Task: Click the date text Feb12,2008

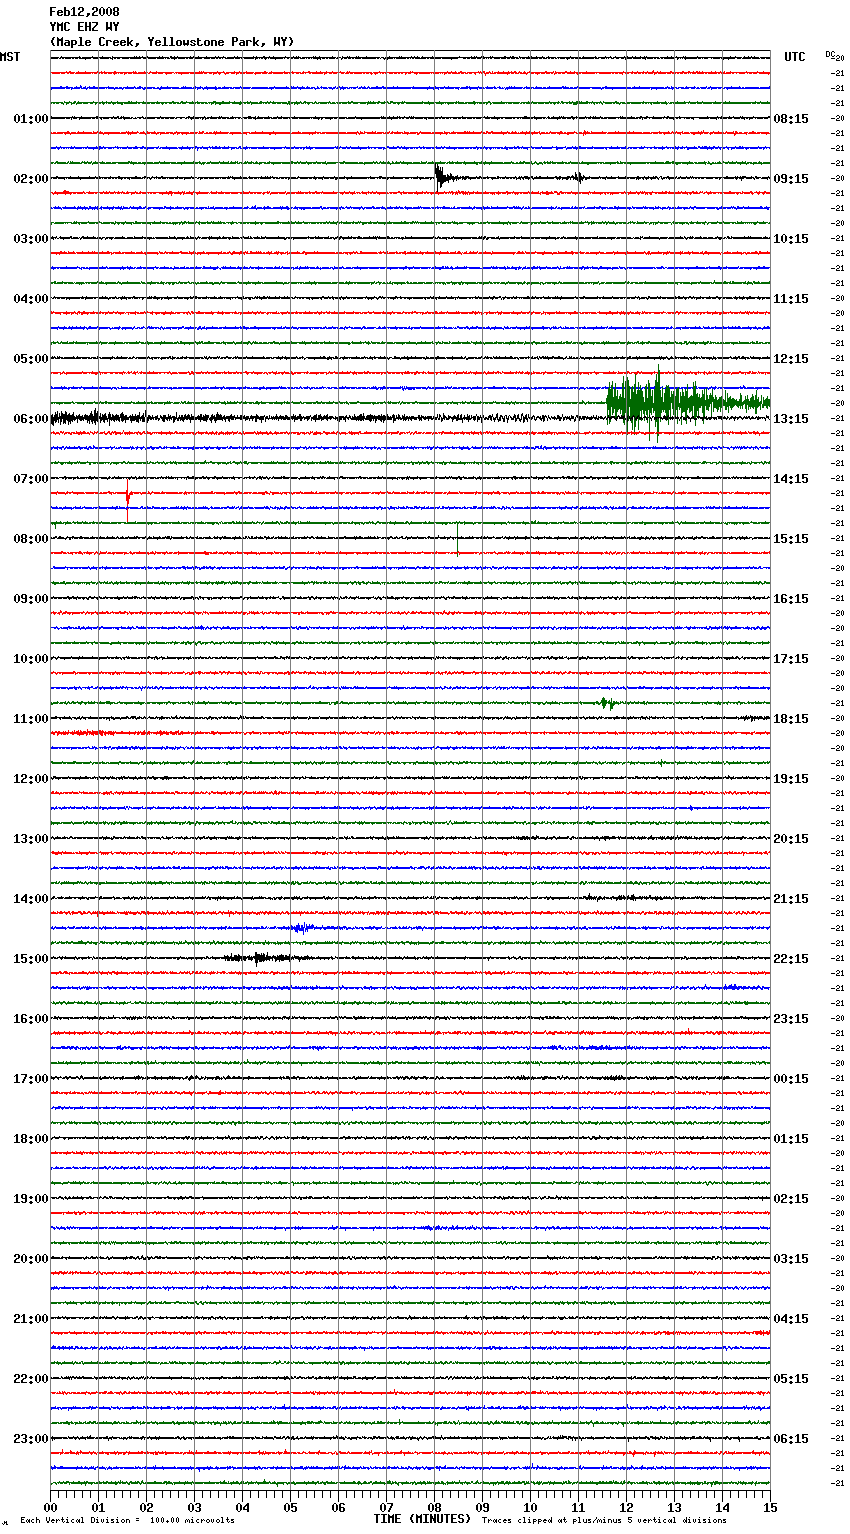Action: [84, 12]
